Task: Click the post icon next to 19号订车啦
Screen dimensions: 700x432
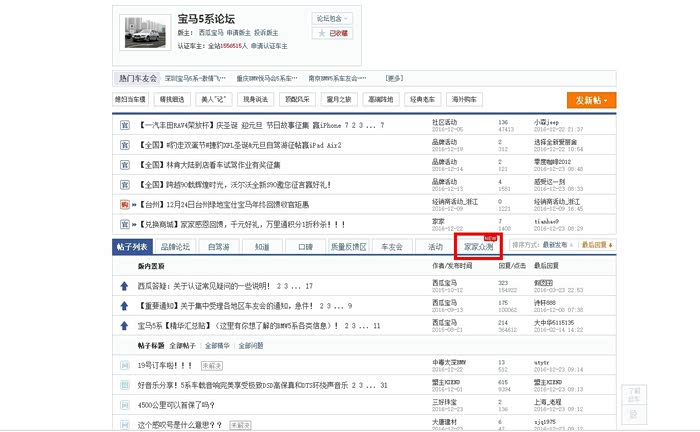Action: coord(124,365)
